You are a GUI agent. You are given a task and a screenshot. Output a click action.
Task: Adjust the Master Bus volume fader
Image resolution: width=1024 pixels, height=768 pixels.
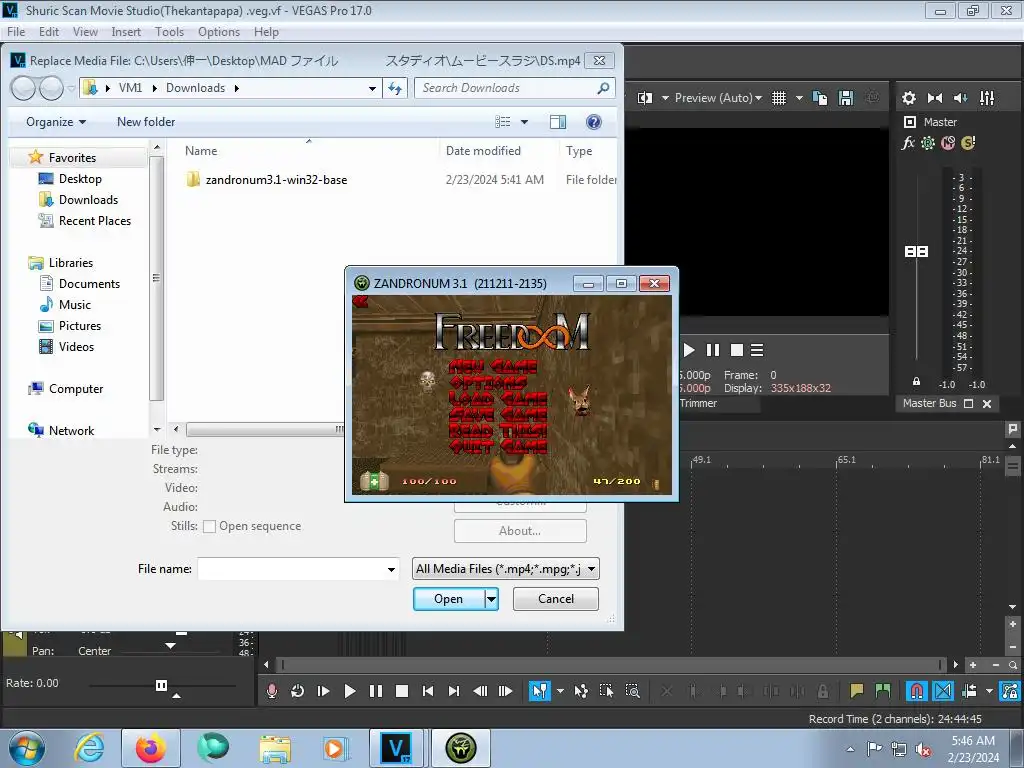pos(916,251)
